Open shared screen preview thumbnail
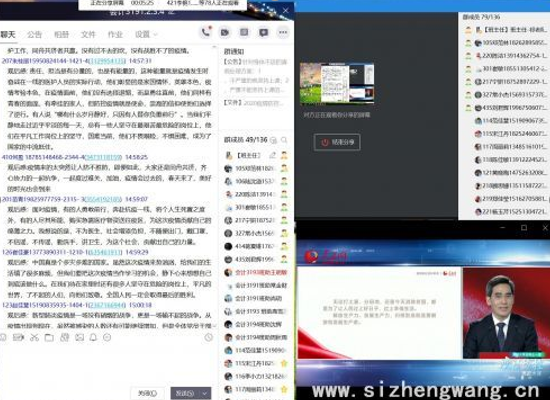The height and width of the screenshot is (400, 550). pyautogui.click(x=337, y=84)
